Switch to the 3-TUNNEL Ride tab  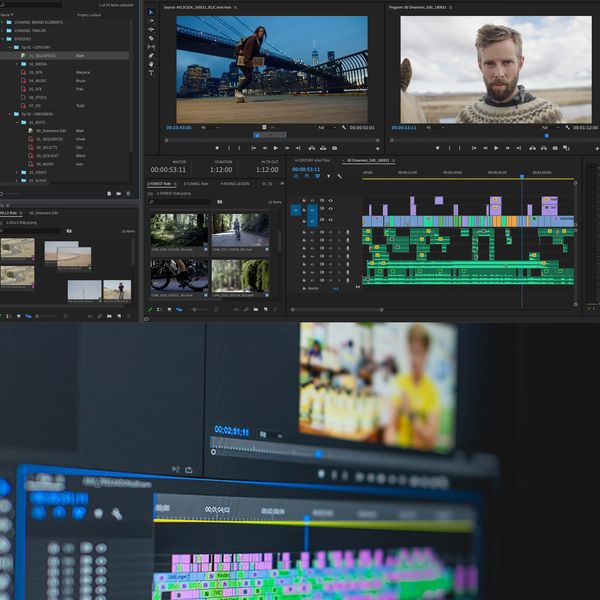click(195, 184)
